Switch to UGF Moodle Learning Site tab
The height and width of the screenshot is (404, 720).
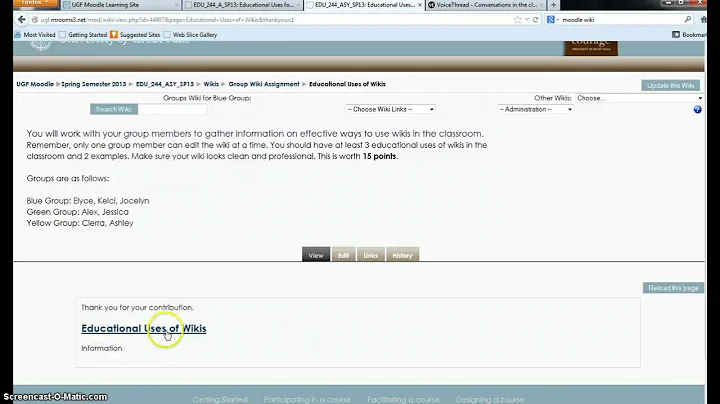[120, 5]
